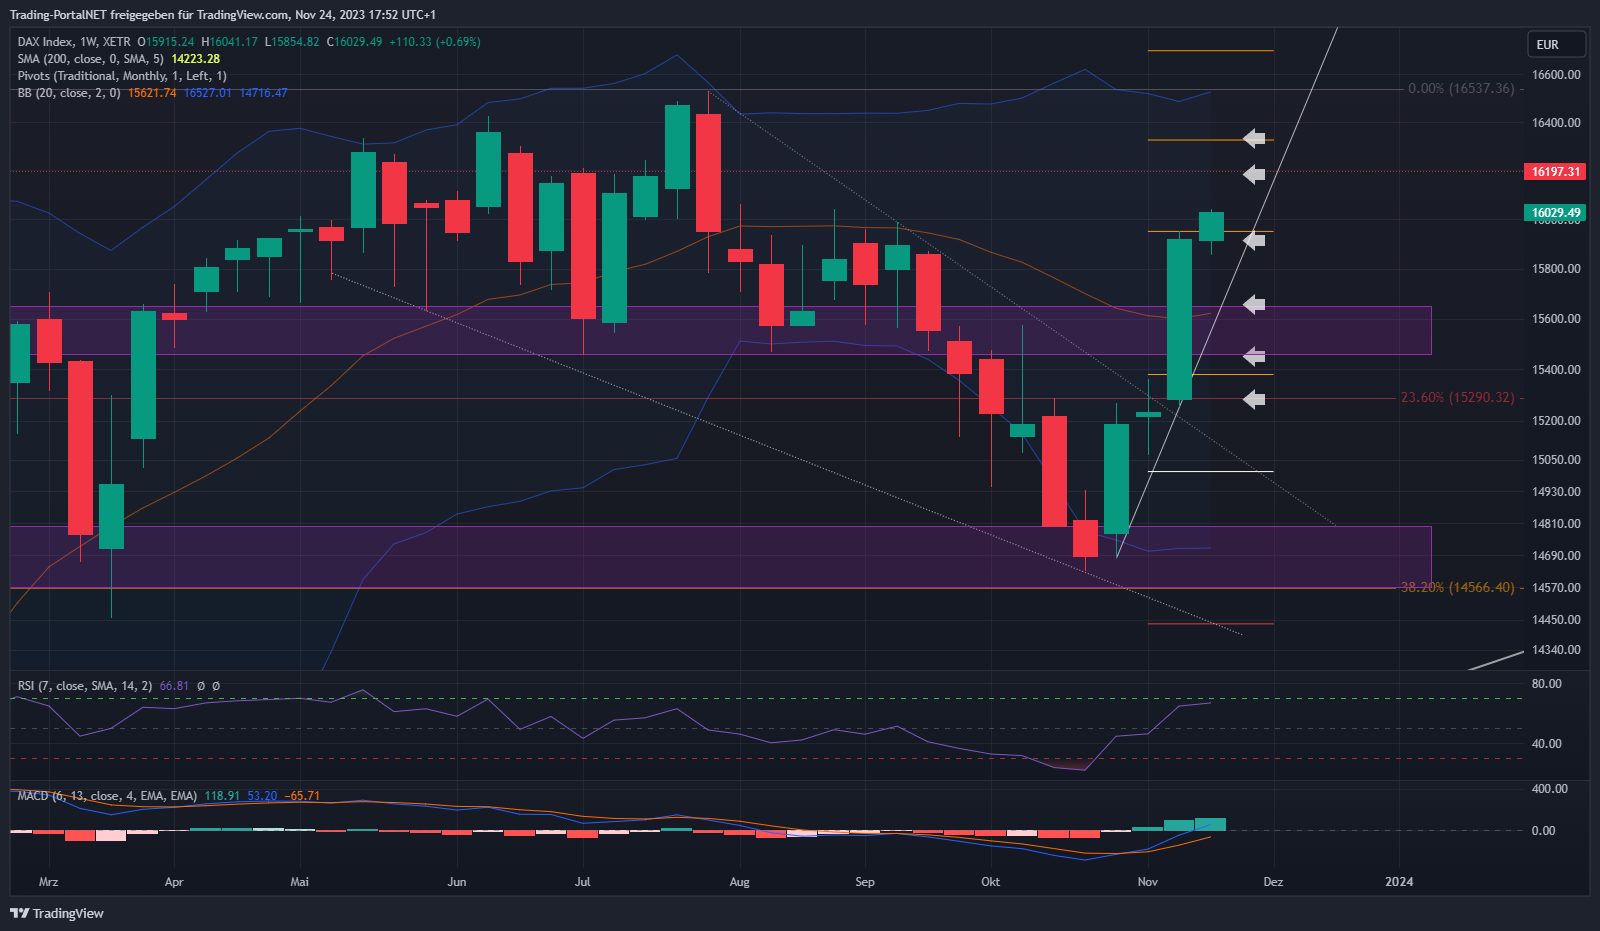Screen dimensions: 1600x931
Task: Click the 38.20% (14566.40) Fibonacci label
Action: pos(1457,587)
